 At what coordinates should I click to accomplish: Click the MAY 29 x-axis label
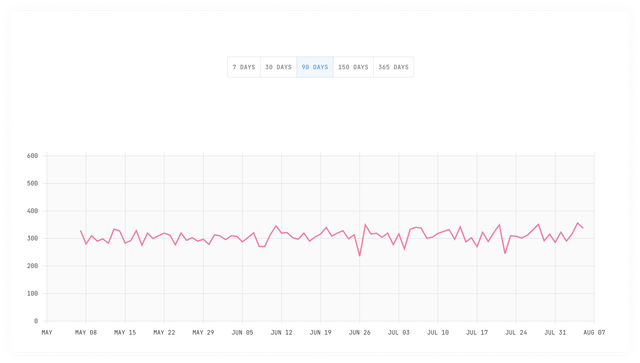point(203,332)
